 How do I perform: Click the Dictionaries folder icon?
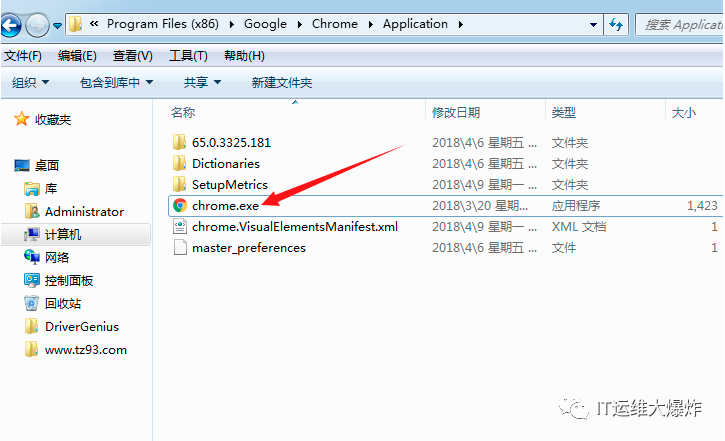tap(179, 163)
